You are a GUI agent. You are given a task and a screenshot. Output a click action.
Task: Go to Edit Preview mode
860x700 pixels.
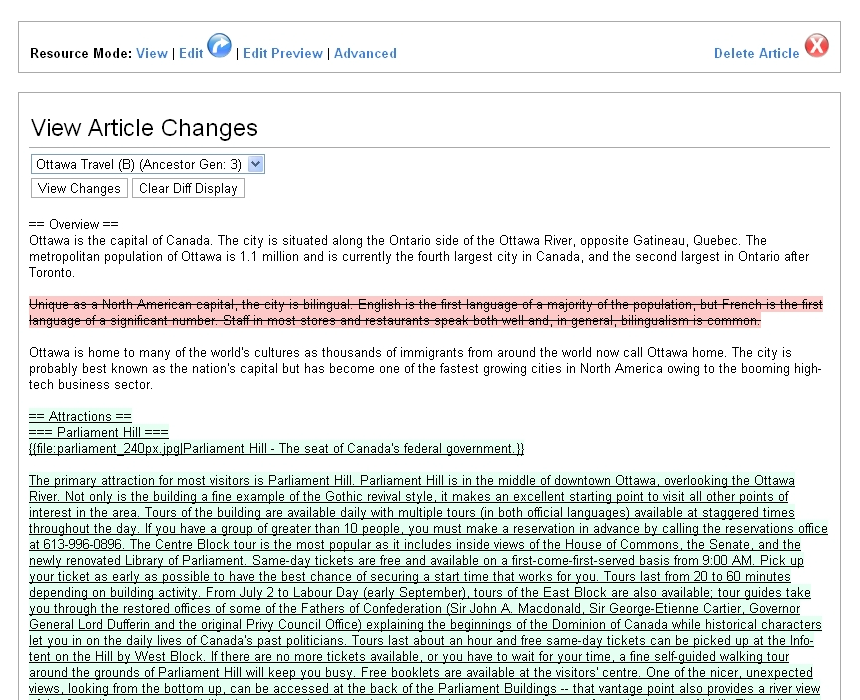coord(283,53)
